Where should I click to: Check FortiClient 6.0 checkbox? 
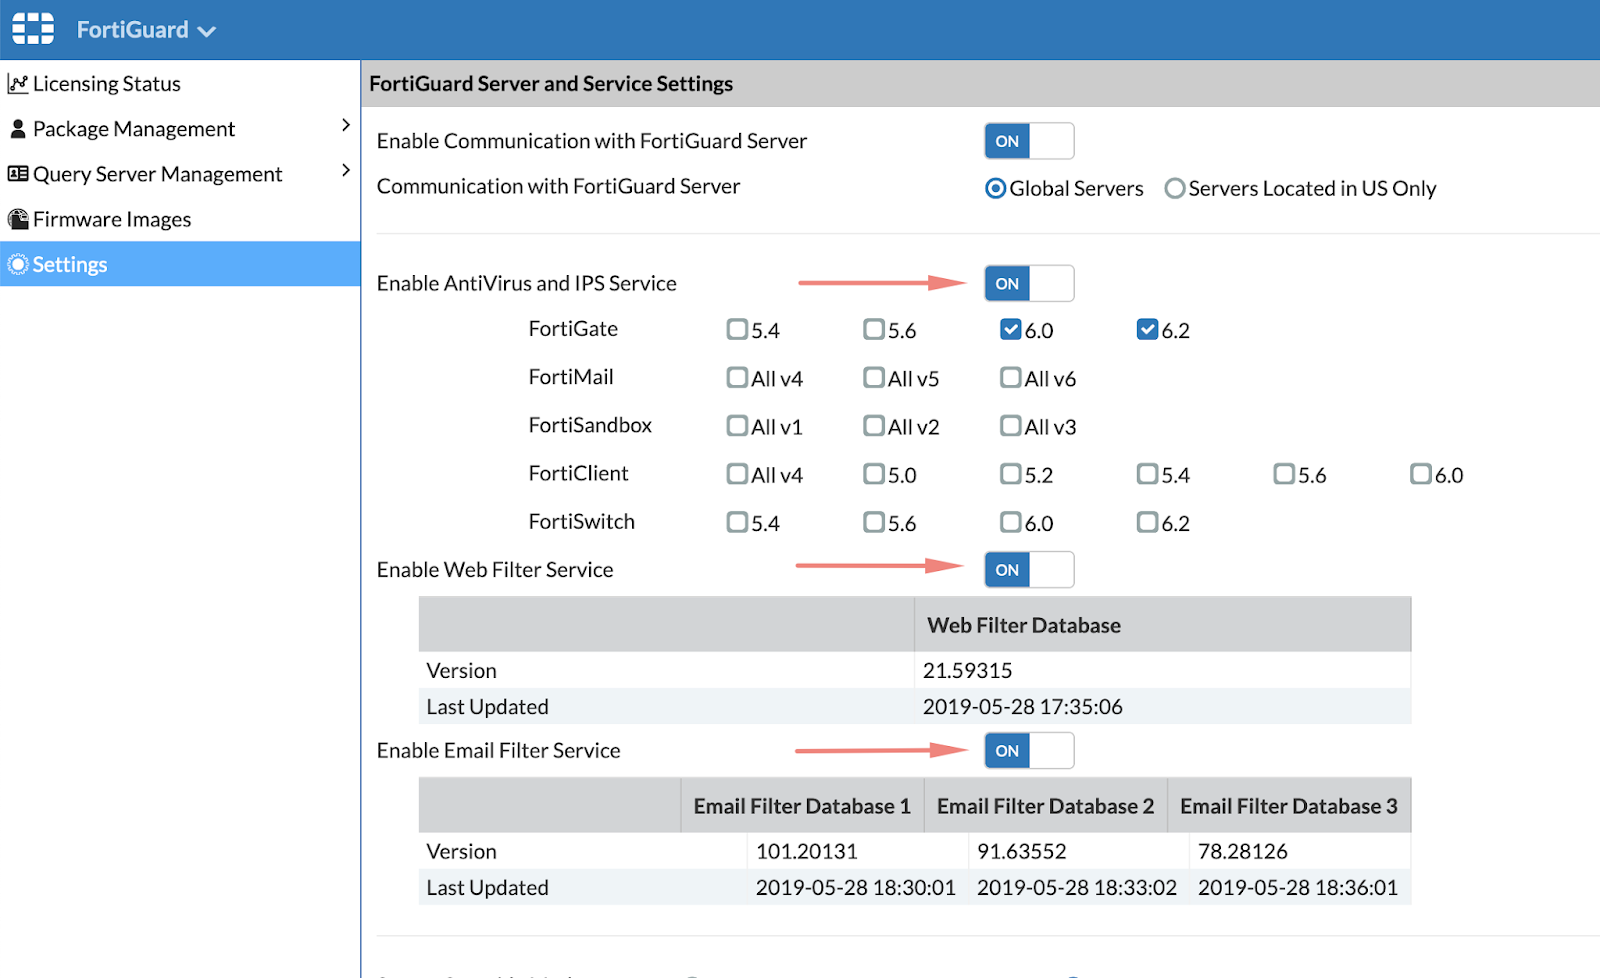pos(1421,473)
